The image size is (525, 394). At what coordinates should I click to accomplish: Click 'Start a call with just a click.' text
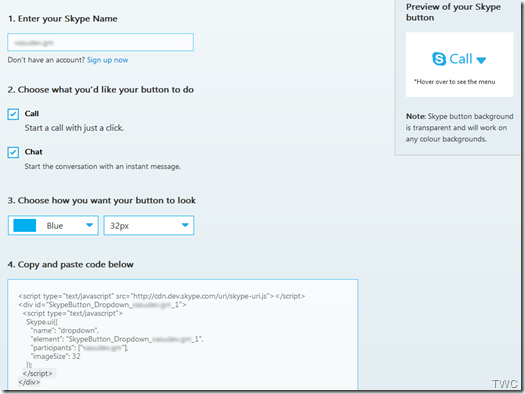(x=74, y=128)
